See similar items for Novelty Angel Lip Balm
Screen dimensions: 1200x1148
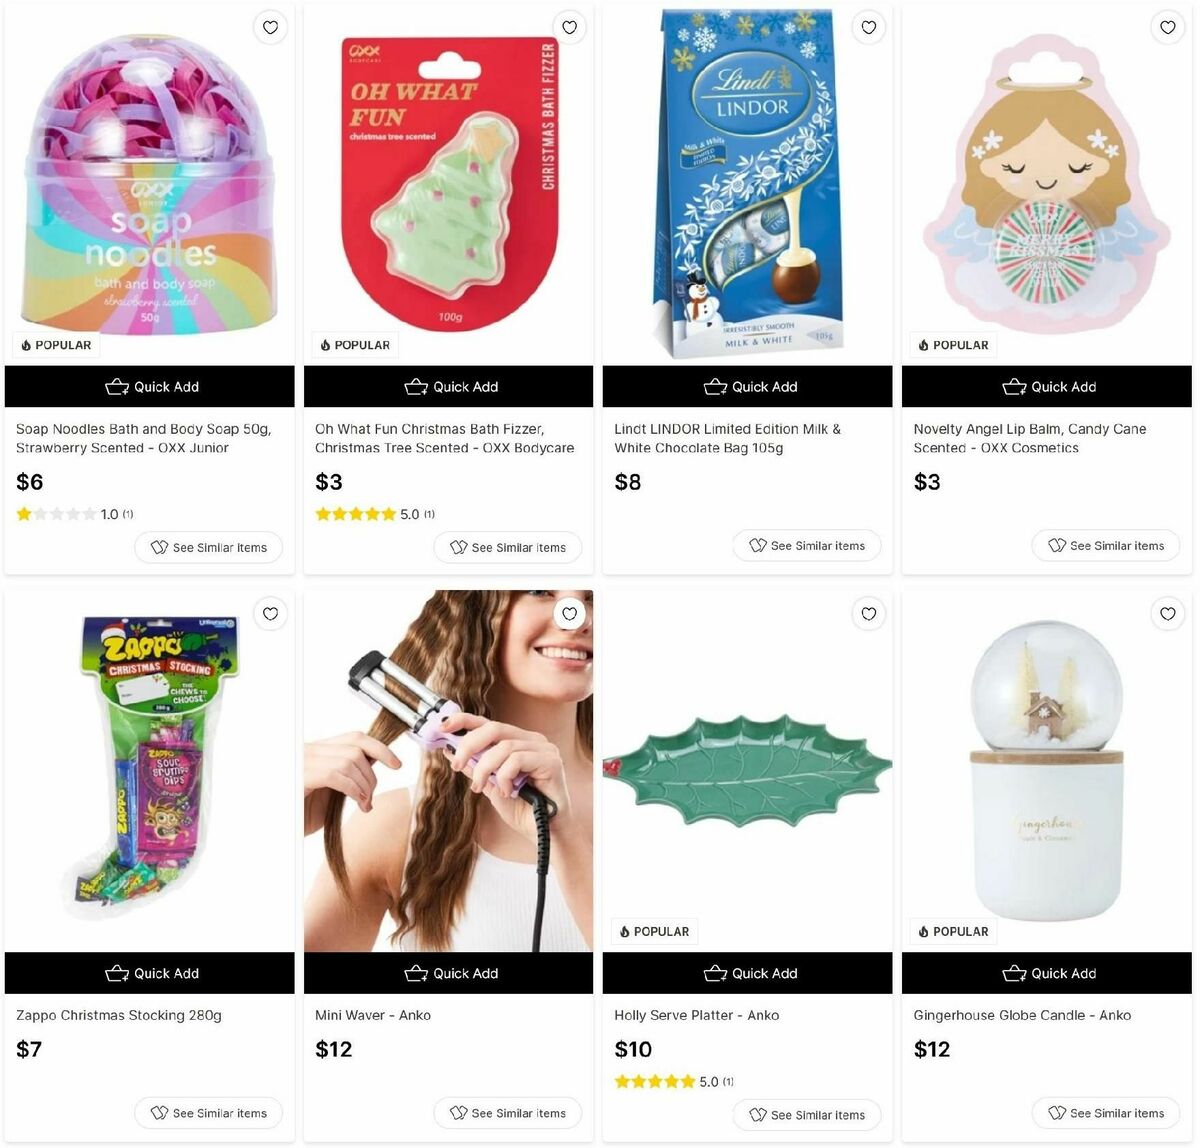(x=1106, y=545)
